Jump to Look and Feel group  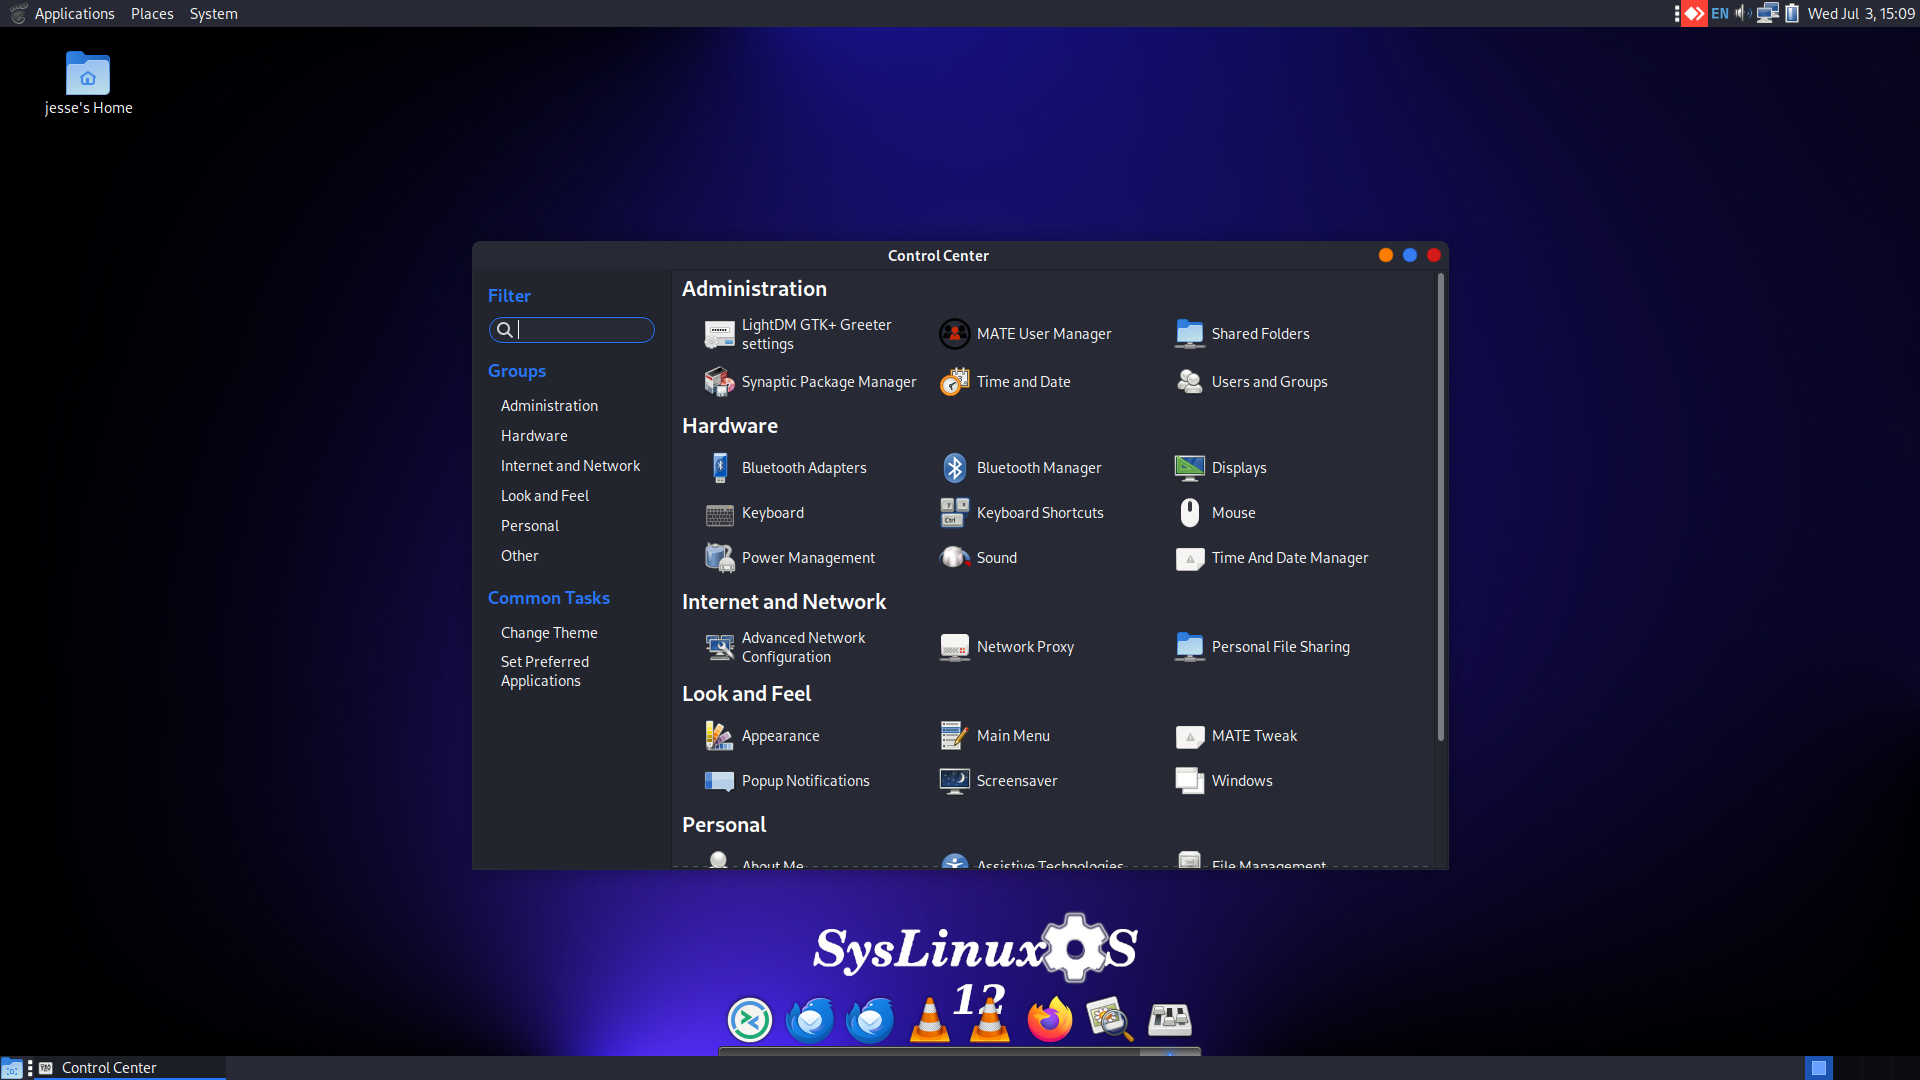[x=545, y=496]
